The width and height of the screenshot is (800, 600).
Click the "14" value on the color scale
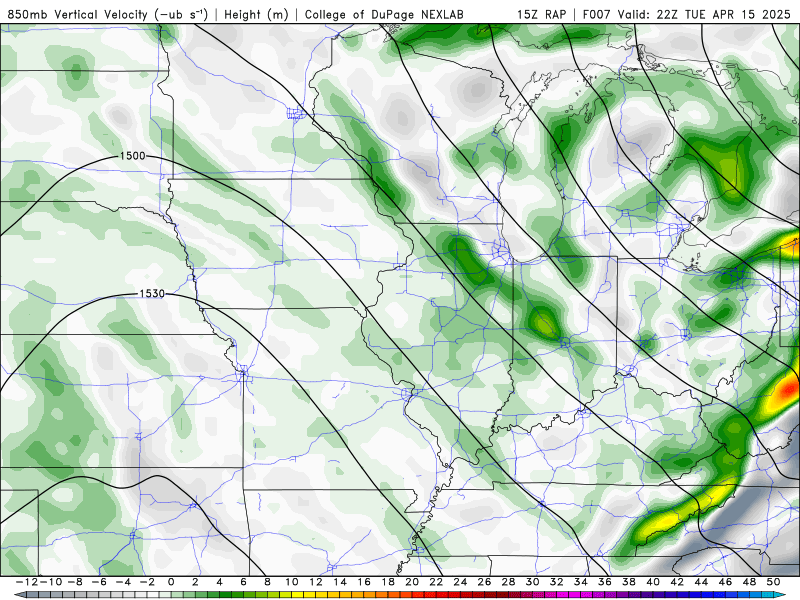click(340, 582)
